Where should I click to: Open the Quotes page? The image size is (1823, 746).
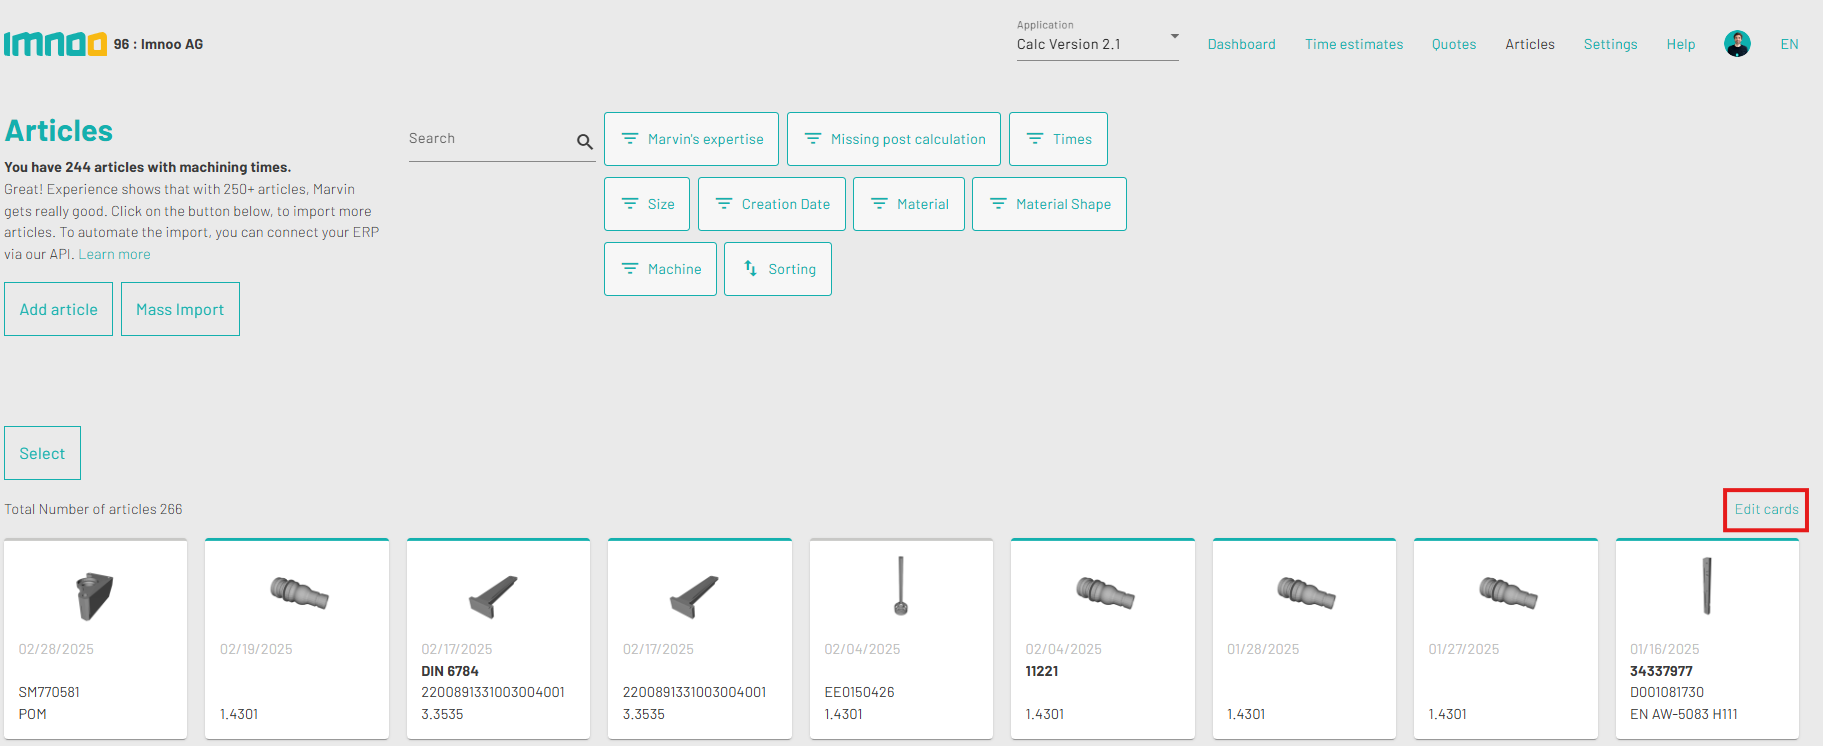click(1453, 44)
